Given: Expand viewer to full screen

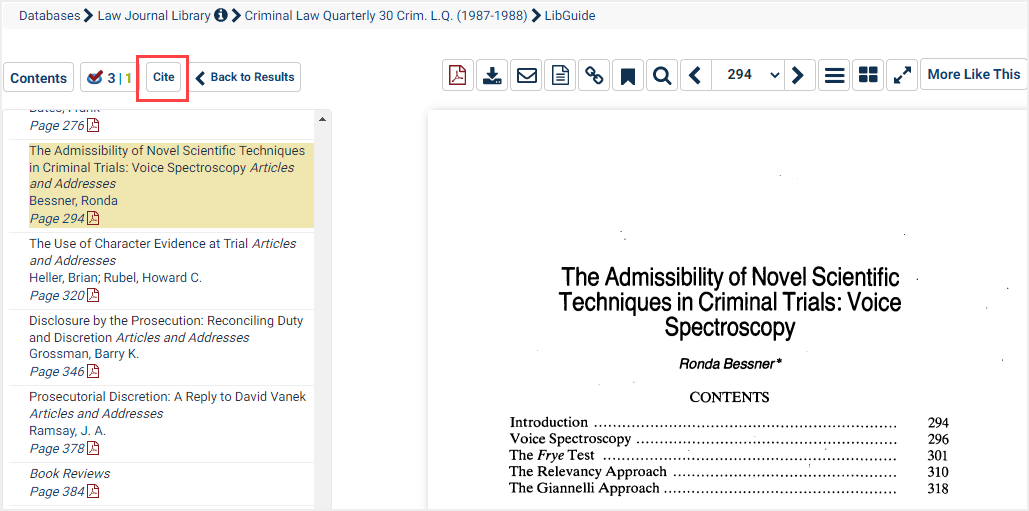Looking at the screenshot, I should (x=902, y=75).
